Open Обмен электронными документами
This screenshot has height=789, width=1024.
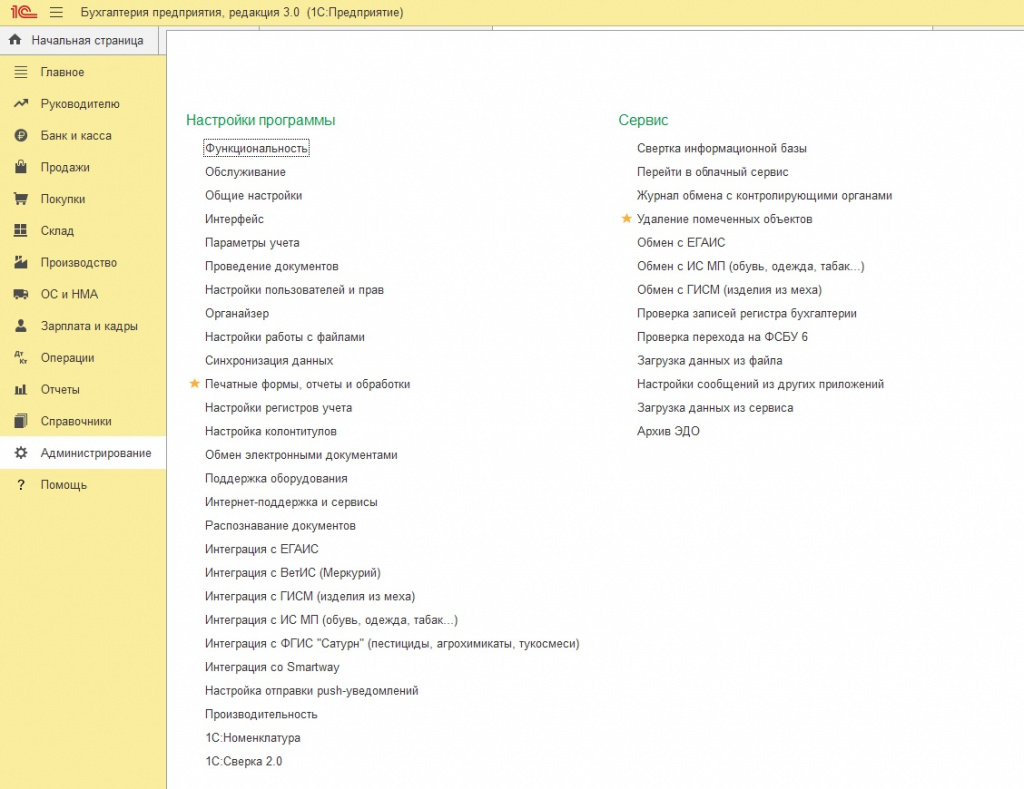301,455
